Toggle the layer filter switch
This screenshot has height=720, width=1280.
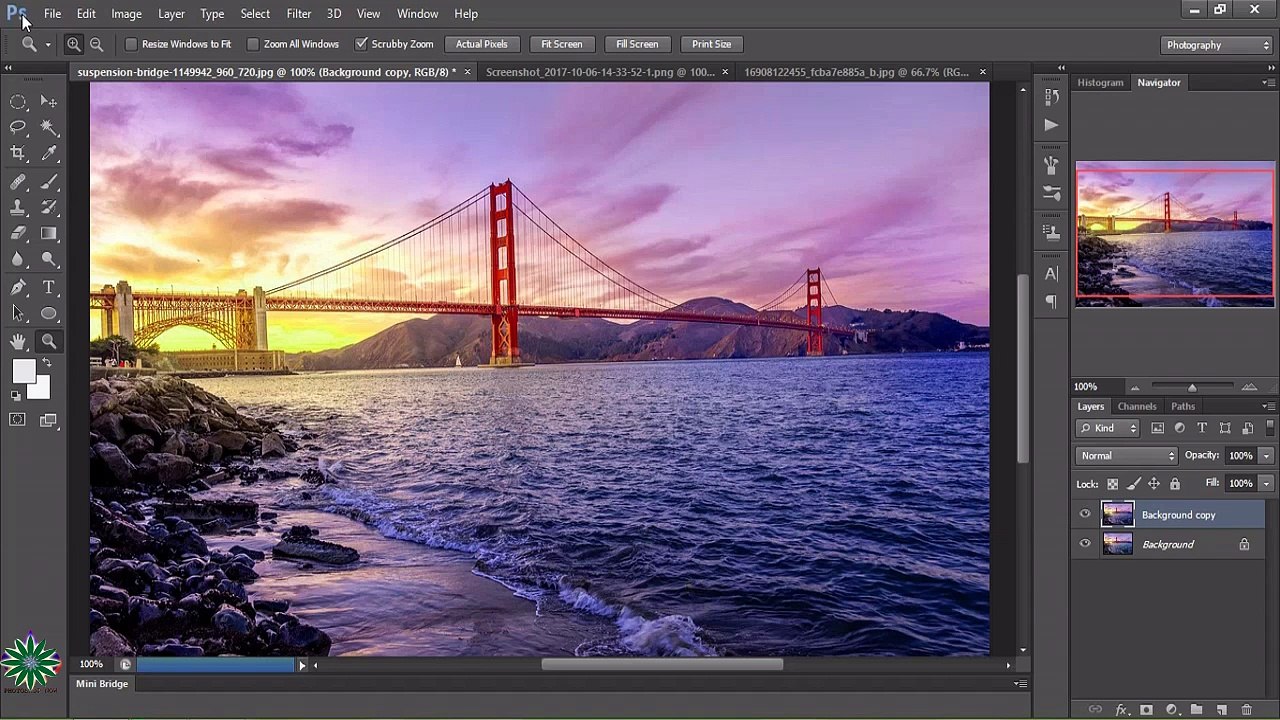(1270, 427)
